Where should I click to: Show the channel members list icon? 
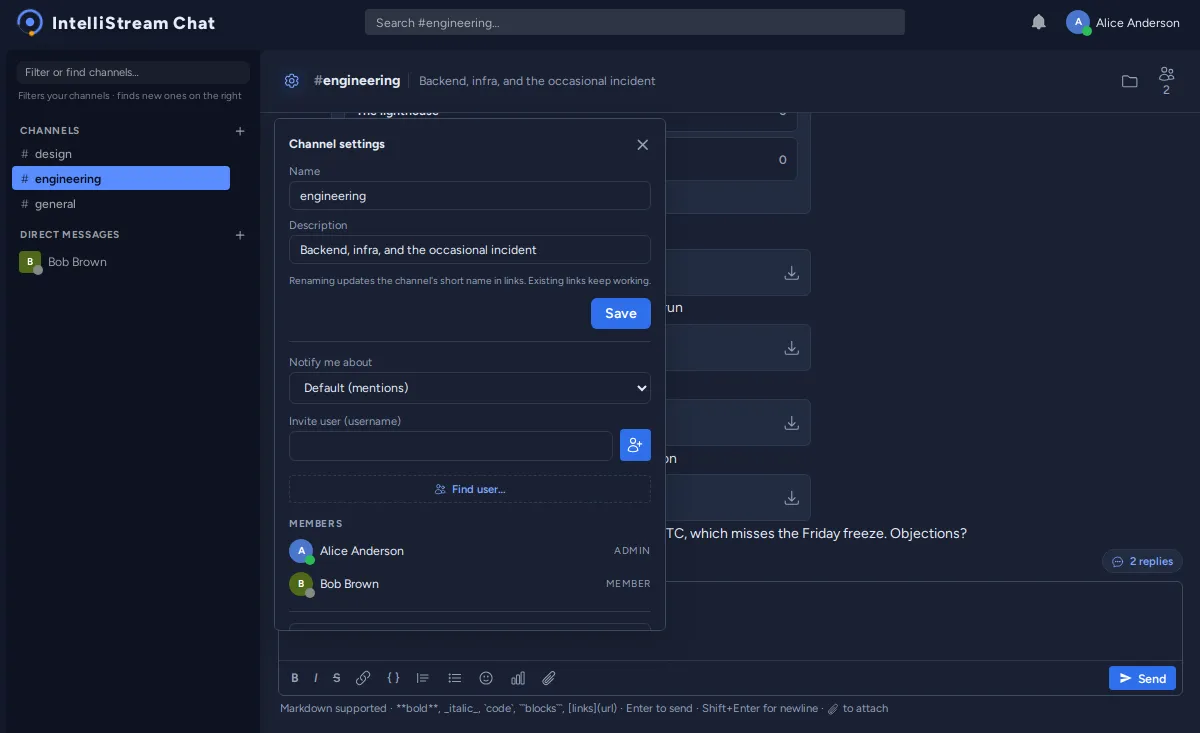[1166, 81]
